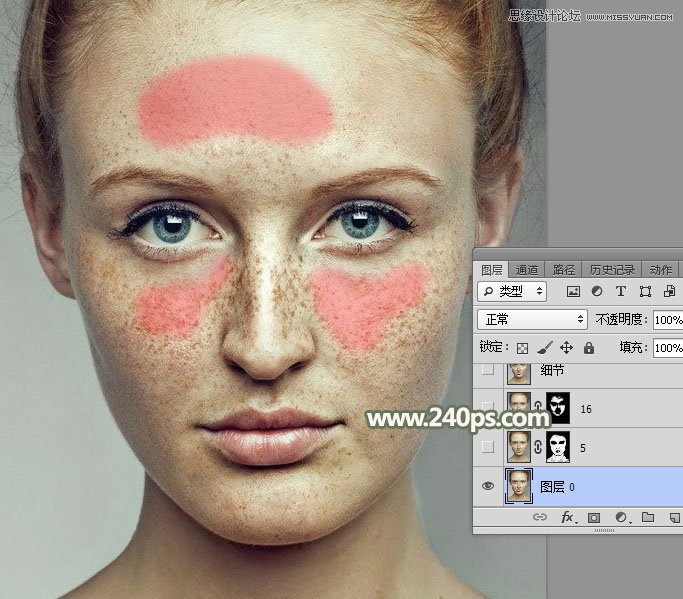Screen dimensions: 683x599
Task: Click the shape layer filter icon
Action: click(645, 292)
